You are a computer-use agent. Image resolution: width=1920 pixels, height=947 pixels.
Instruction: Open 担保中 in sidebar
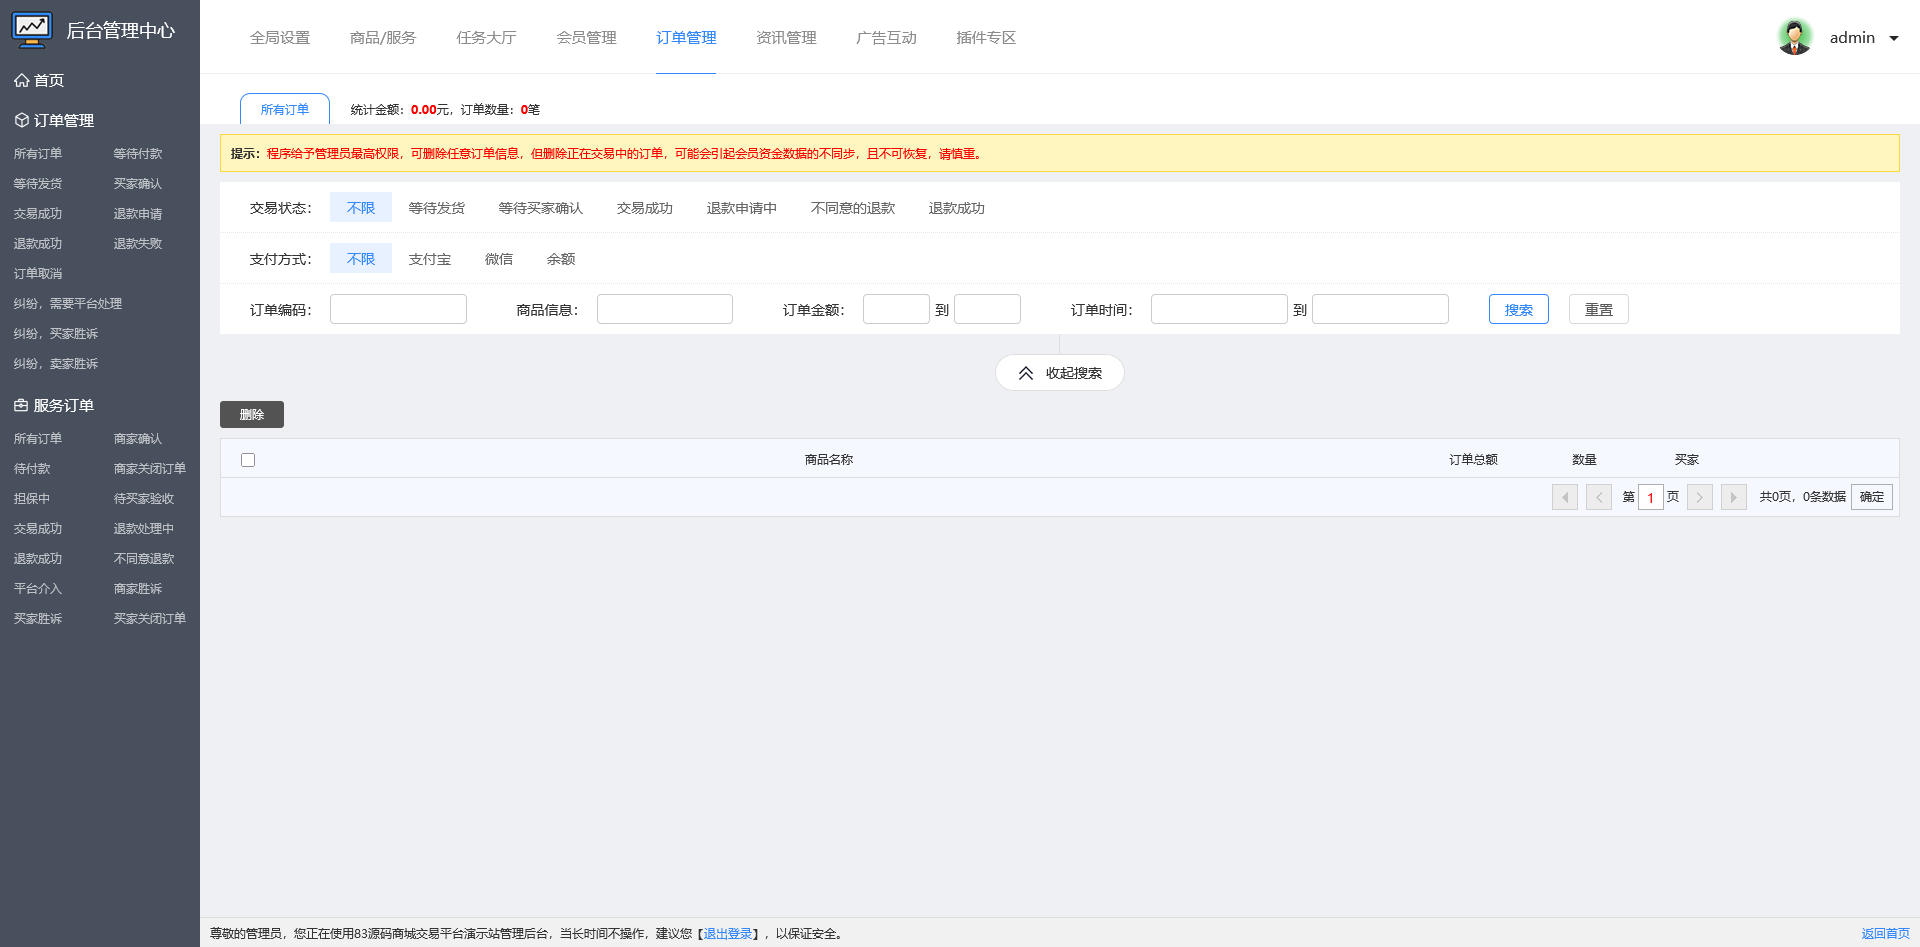(x=32, y=499)
